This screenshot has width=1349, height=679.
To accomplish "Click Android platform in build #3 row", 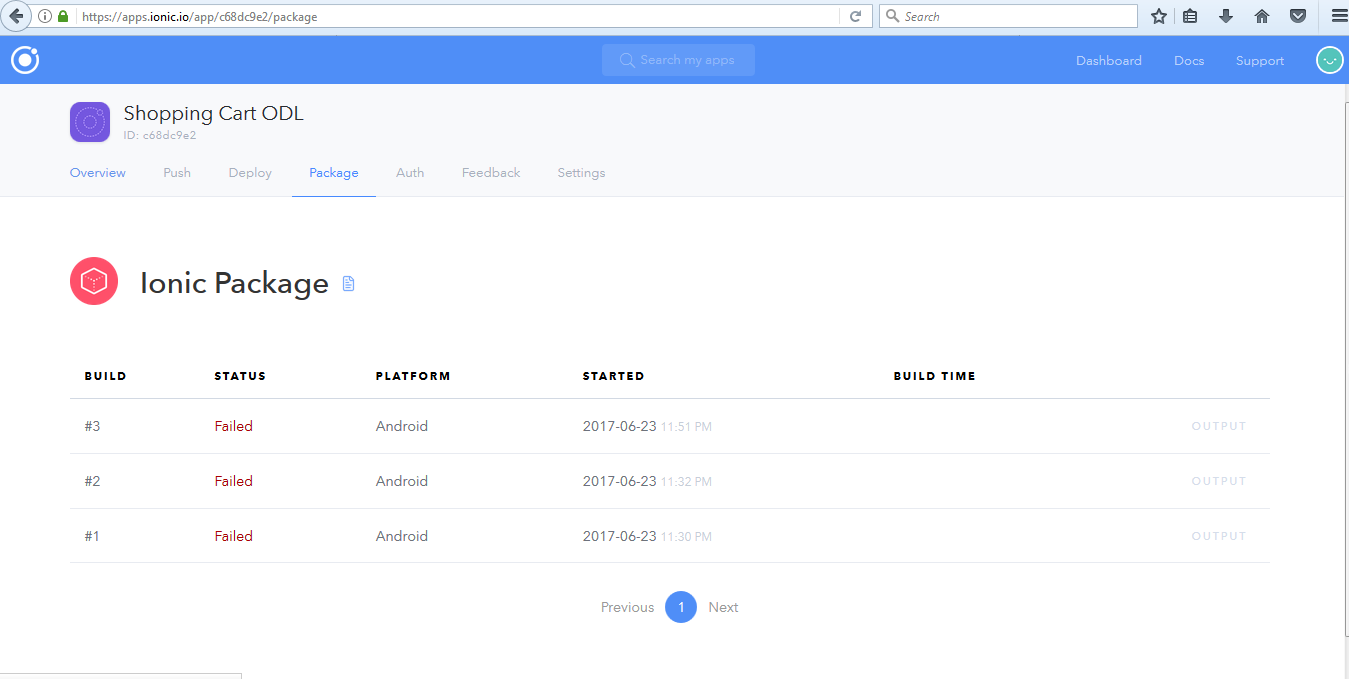I will pyautogui.click(x=402, y=426).
